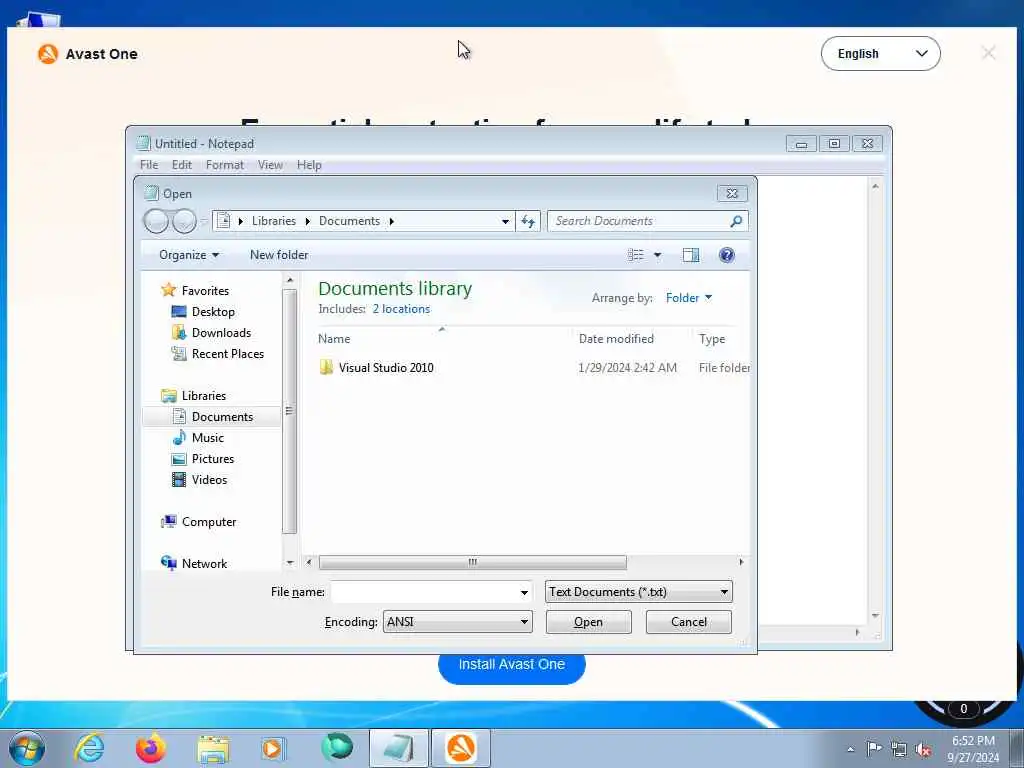Viewport: 1024px width, 768px height.
Task: Open the Text Documents file type dropdown
Action: 639,592
